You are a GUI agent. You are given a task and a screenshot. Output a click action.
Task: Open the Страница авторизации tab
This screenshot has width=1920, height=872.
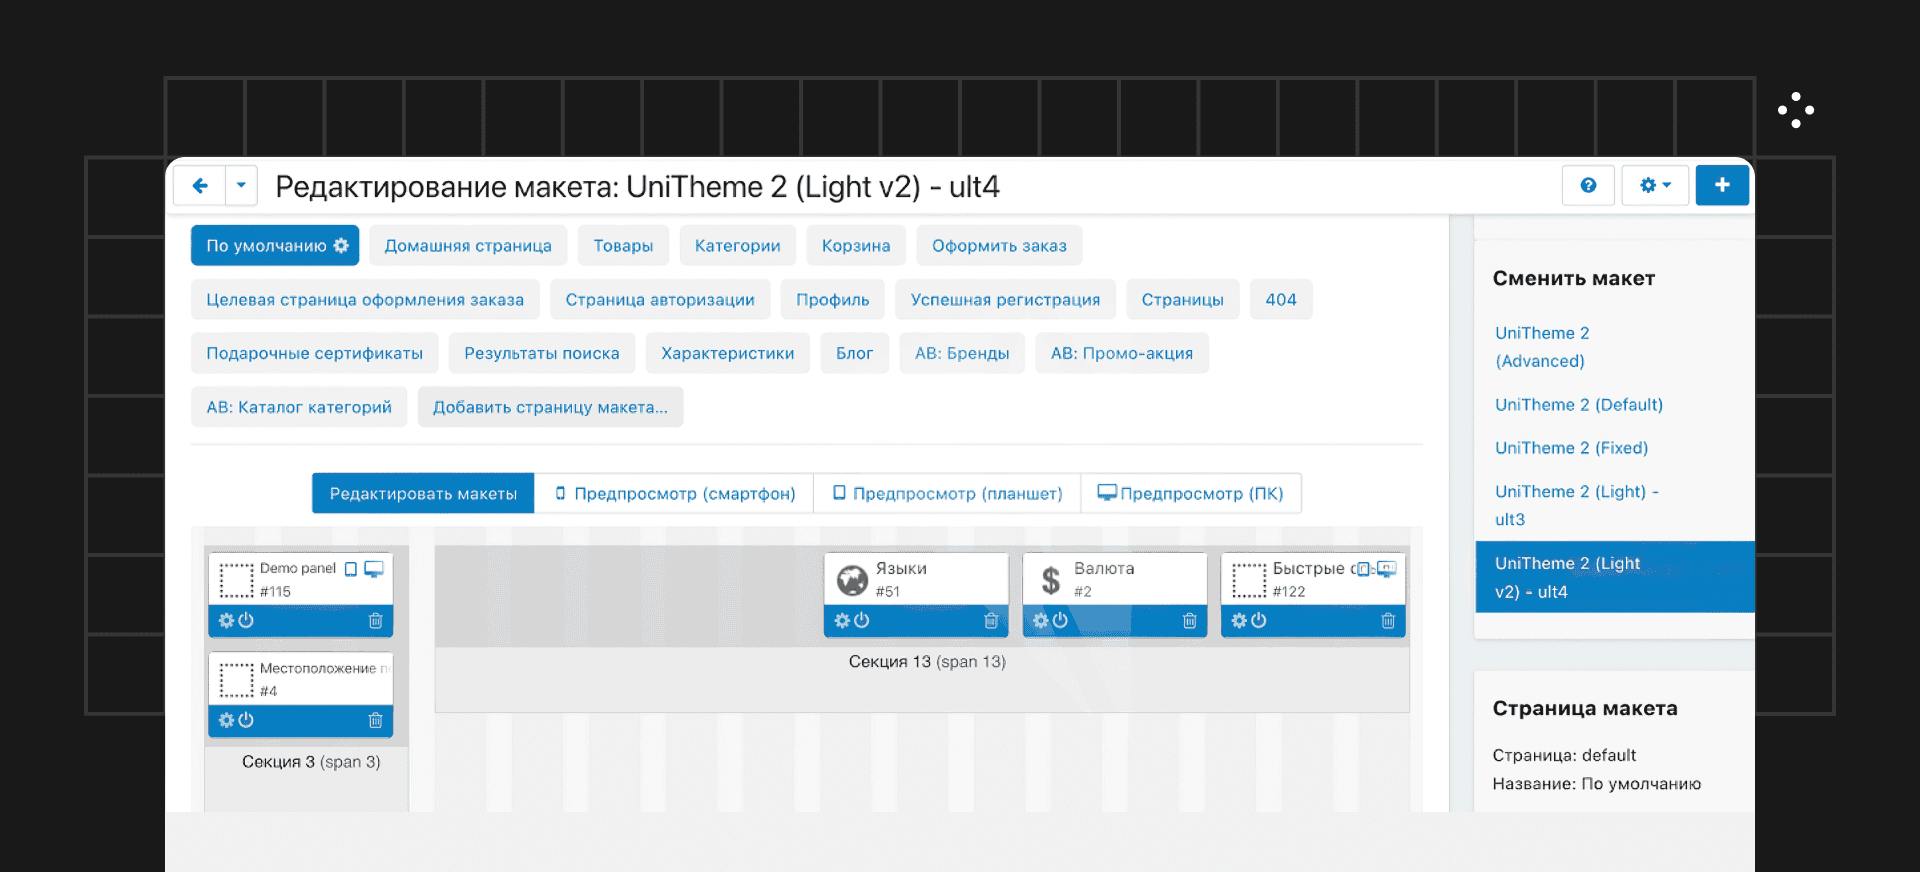click(x=660, y=300)
